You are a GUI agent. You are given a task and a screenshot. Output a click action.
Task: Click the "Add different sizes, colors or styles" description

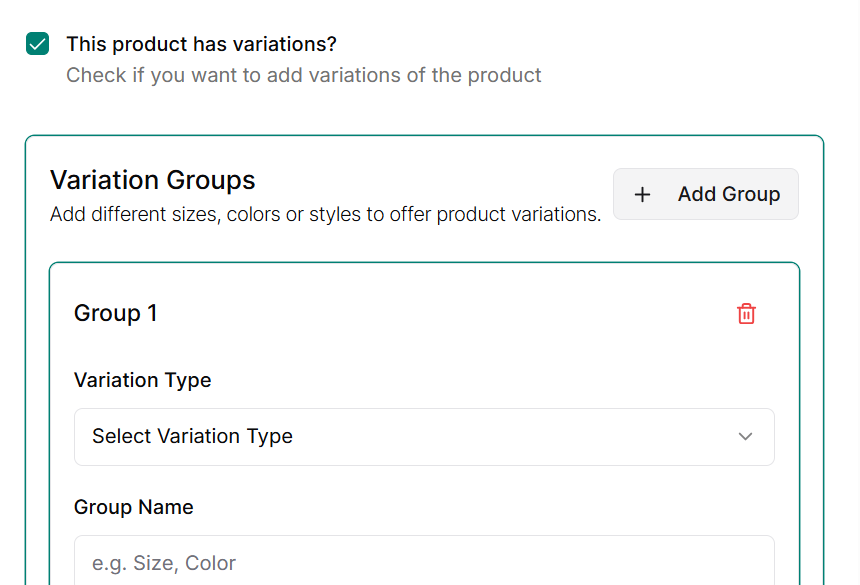pyautogui.click(x=325, y=214)
